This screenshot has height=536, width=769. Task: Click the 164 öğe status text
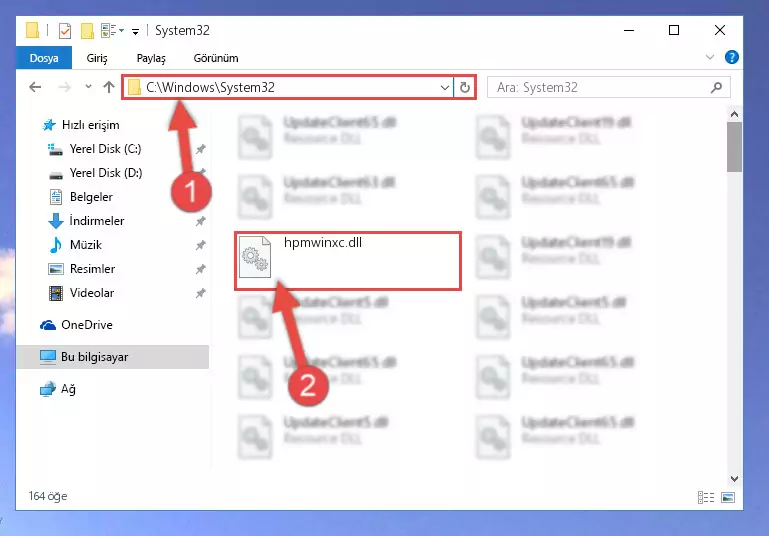48,496
